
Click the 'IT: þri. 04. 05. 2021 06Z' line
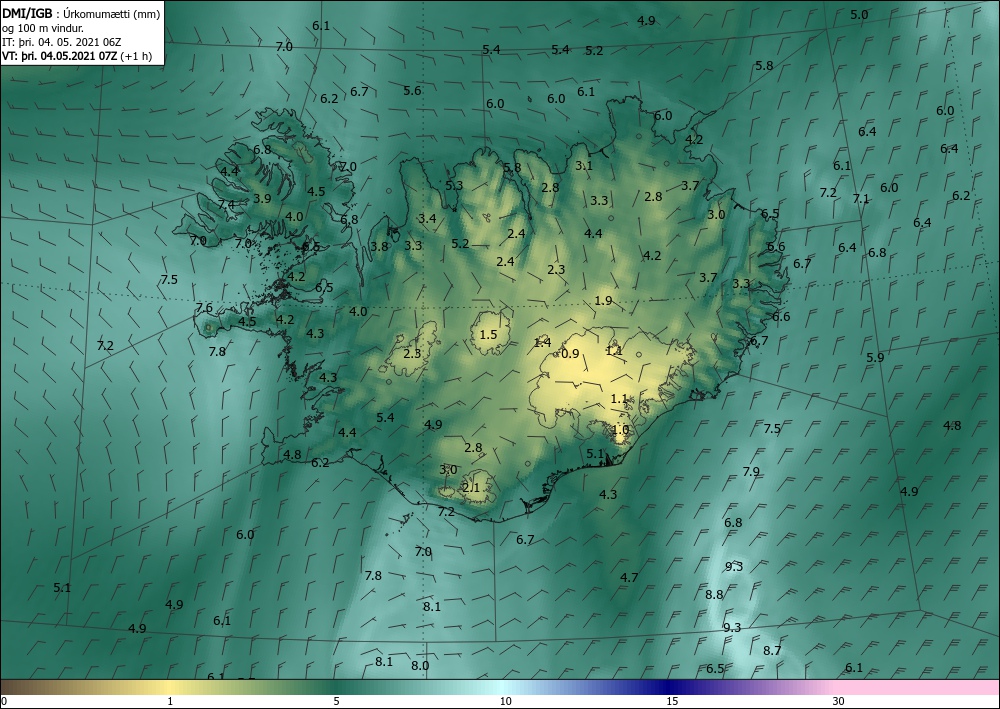(62, 42)
